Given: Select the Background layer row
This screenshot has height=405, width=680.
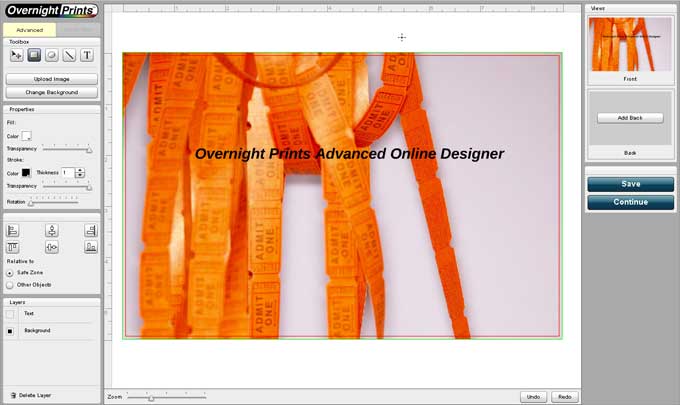Looking at the screenshot, I should click(52, 331).
